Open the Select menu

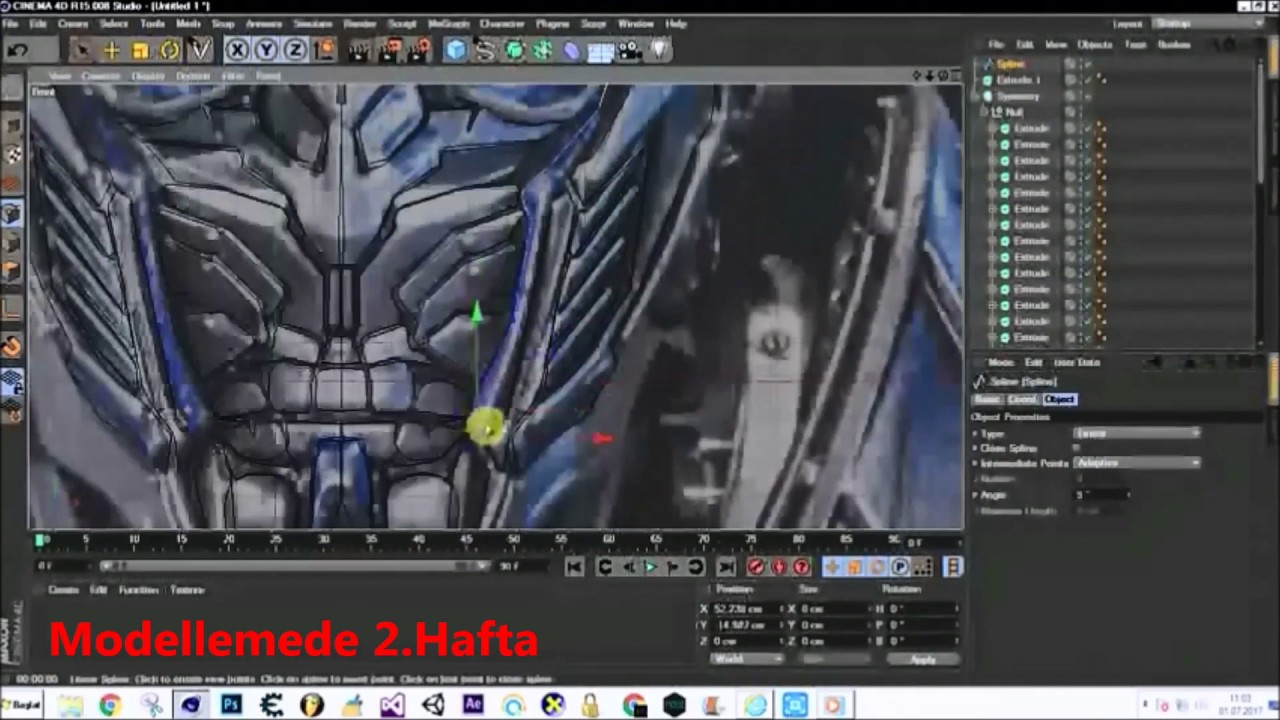[113, 23]
